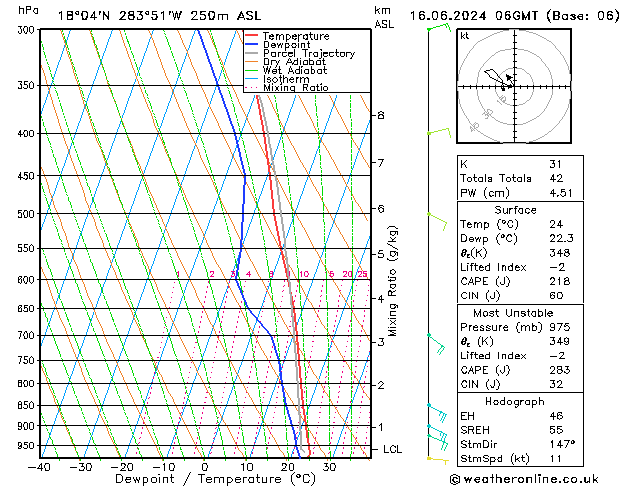Screen dimensions: 629x486
Task: Click the magenta mixing ratio label 2
Action: [x=212, y=274]
